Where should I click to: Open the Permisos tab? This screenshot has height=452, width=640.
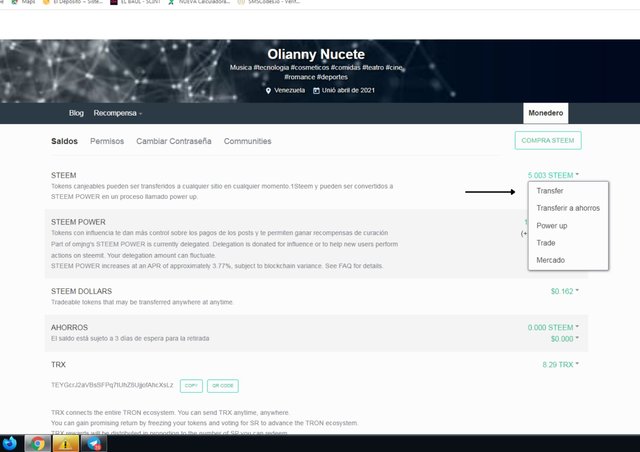click(107, 141)
